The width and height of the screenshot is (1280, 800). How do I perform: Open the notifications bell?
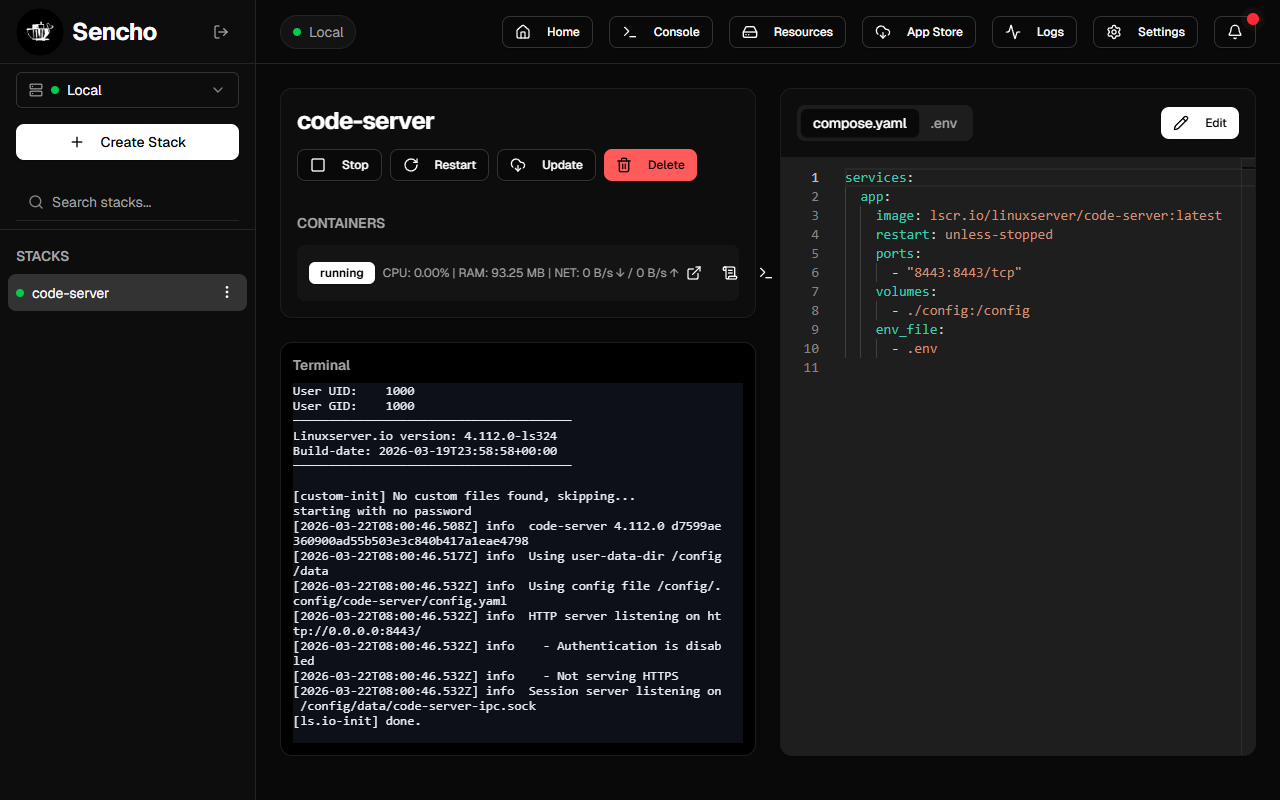coord(1235,32)
